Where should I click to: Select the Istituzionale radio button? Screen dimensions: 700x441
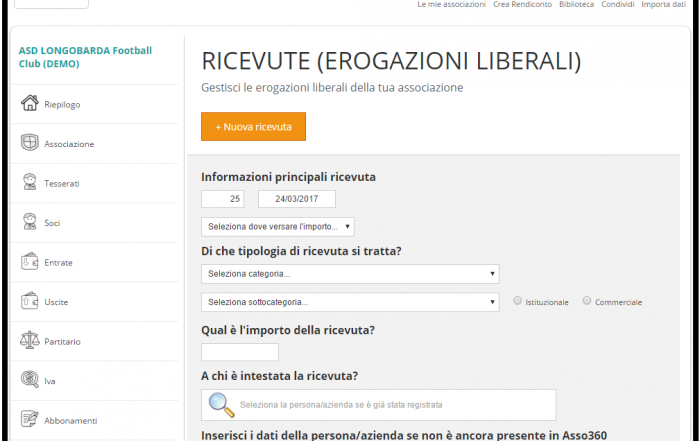517,301
